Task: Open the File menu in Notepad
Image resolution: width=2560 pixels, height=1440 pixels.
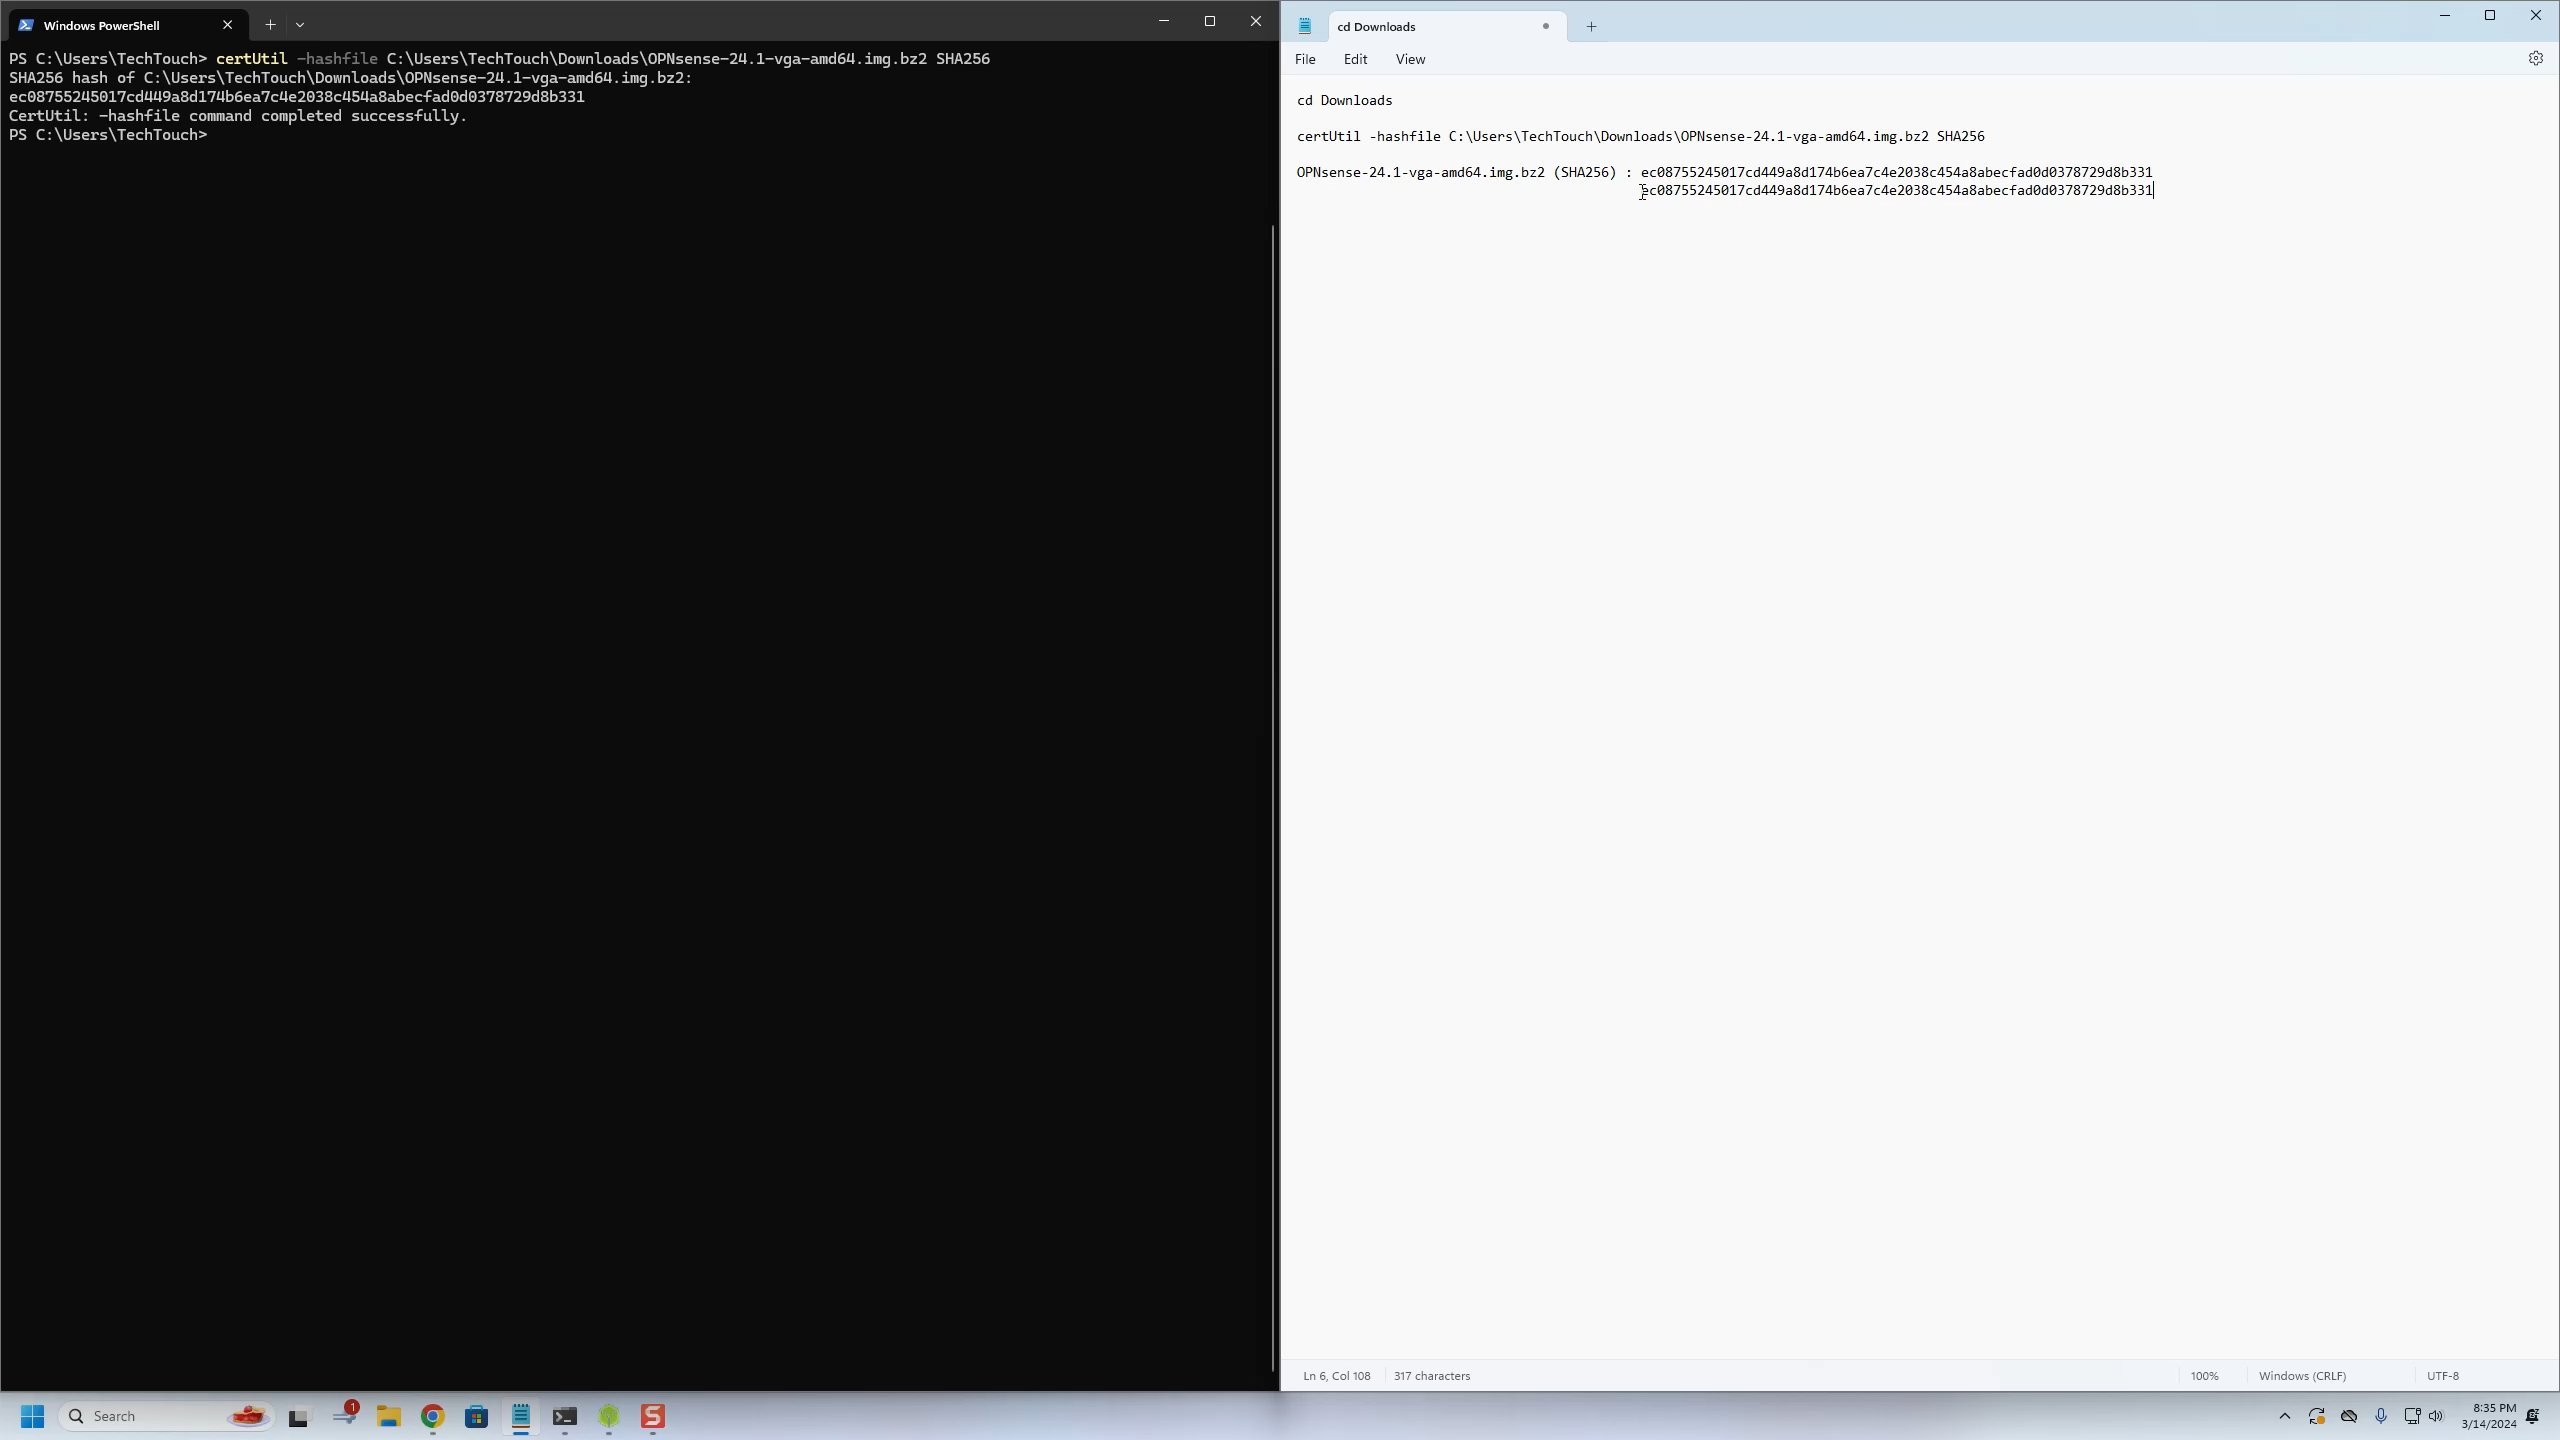Action: [1305, 60]
